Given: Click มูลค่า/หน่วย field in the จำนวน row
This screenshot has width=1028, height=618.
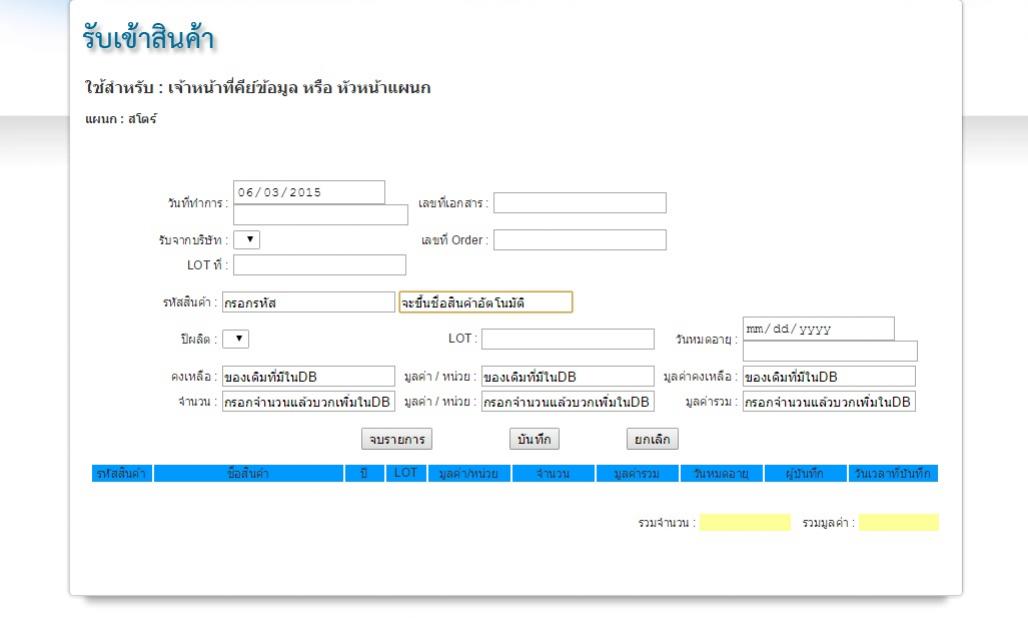Looking at the screenshot, I should tap(568, 401).
